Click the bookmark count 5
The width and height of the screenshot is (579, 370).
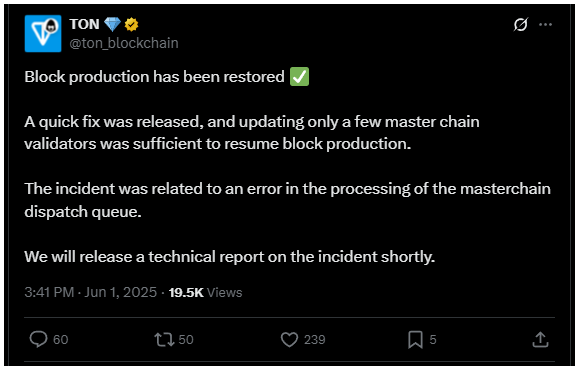coord(433,340)
